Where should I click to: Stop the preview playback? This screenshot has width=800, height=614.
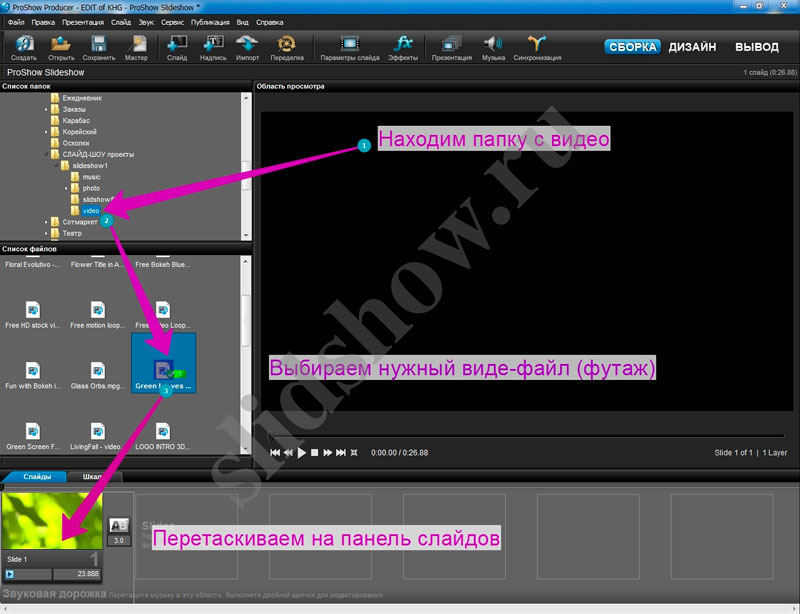click(315, 453)
